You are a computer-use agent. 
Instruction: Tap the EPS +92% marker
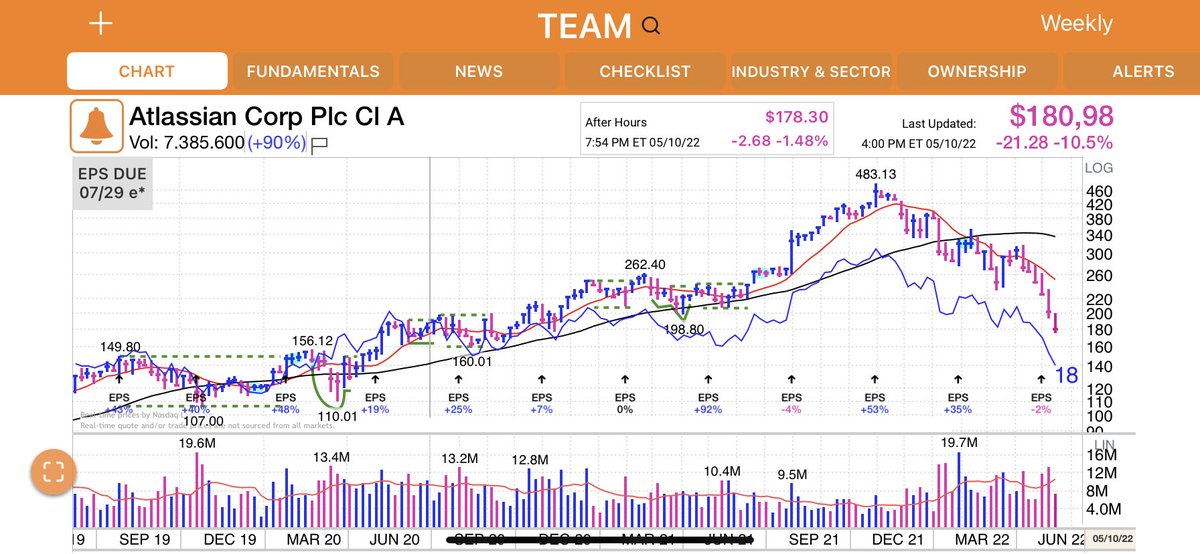tap(708, 403)
